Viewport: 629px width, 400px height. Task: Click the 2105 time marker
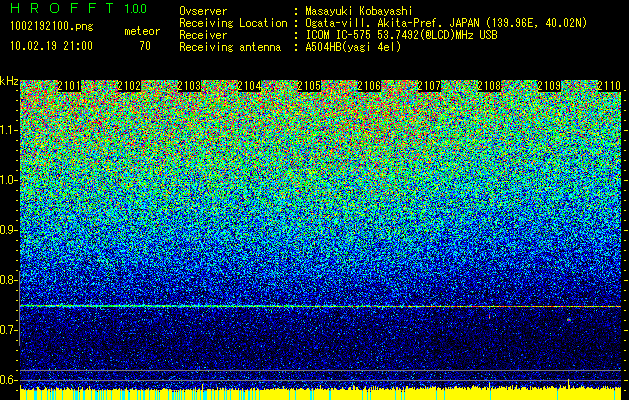(x=309, y=86)
